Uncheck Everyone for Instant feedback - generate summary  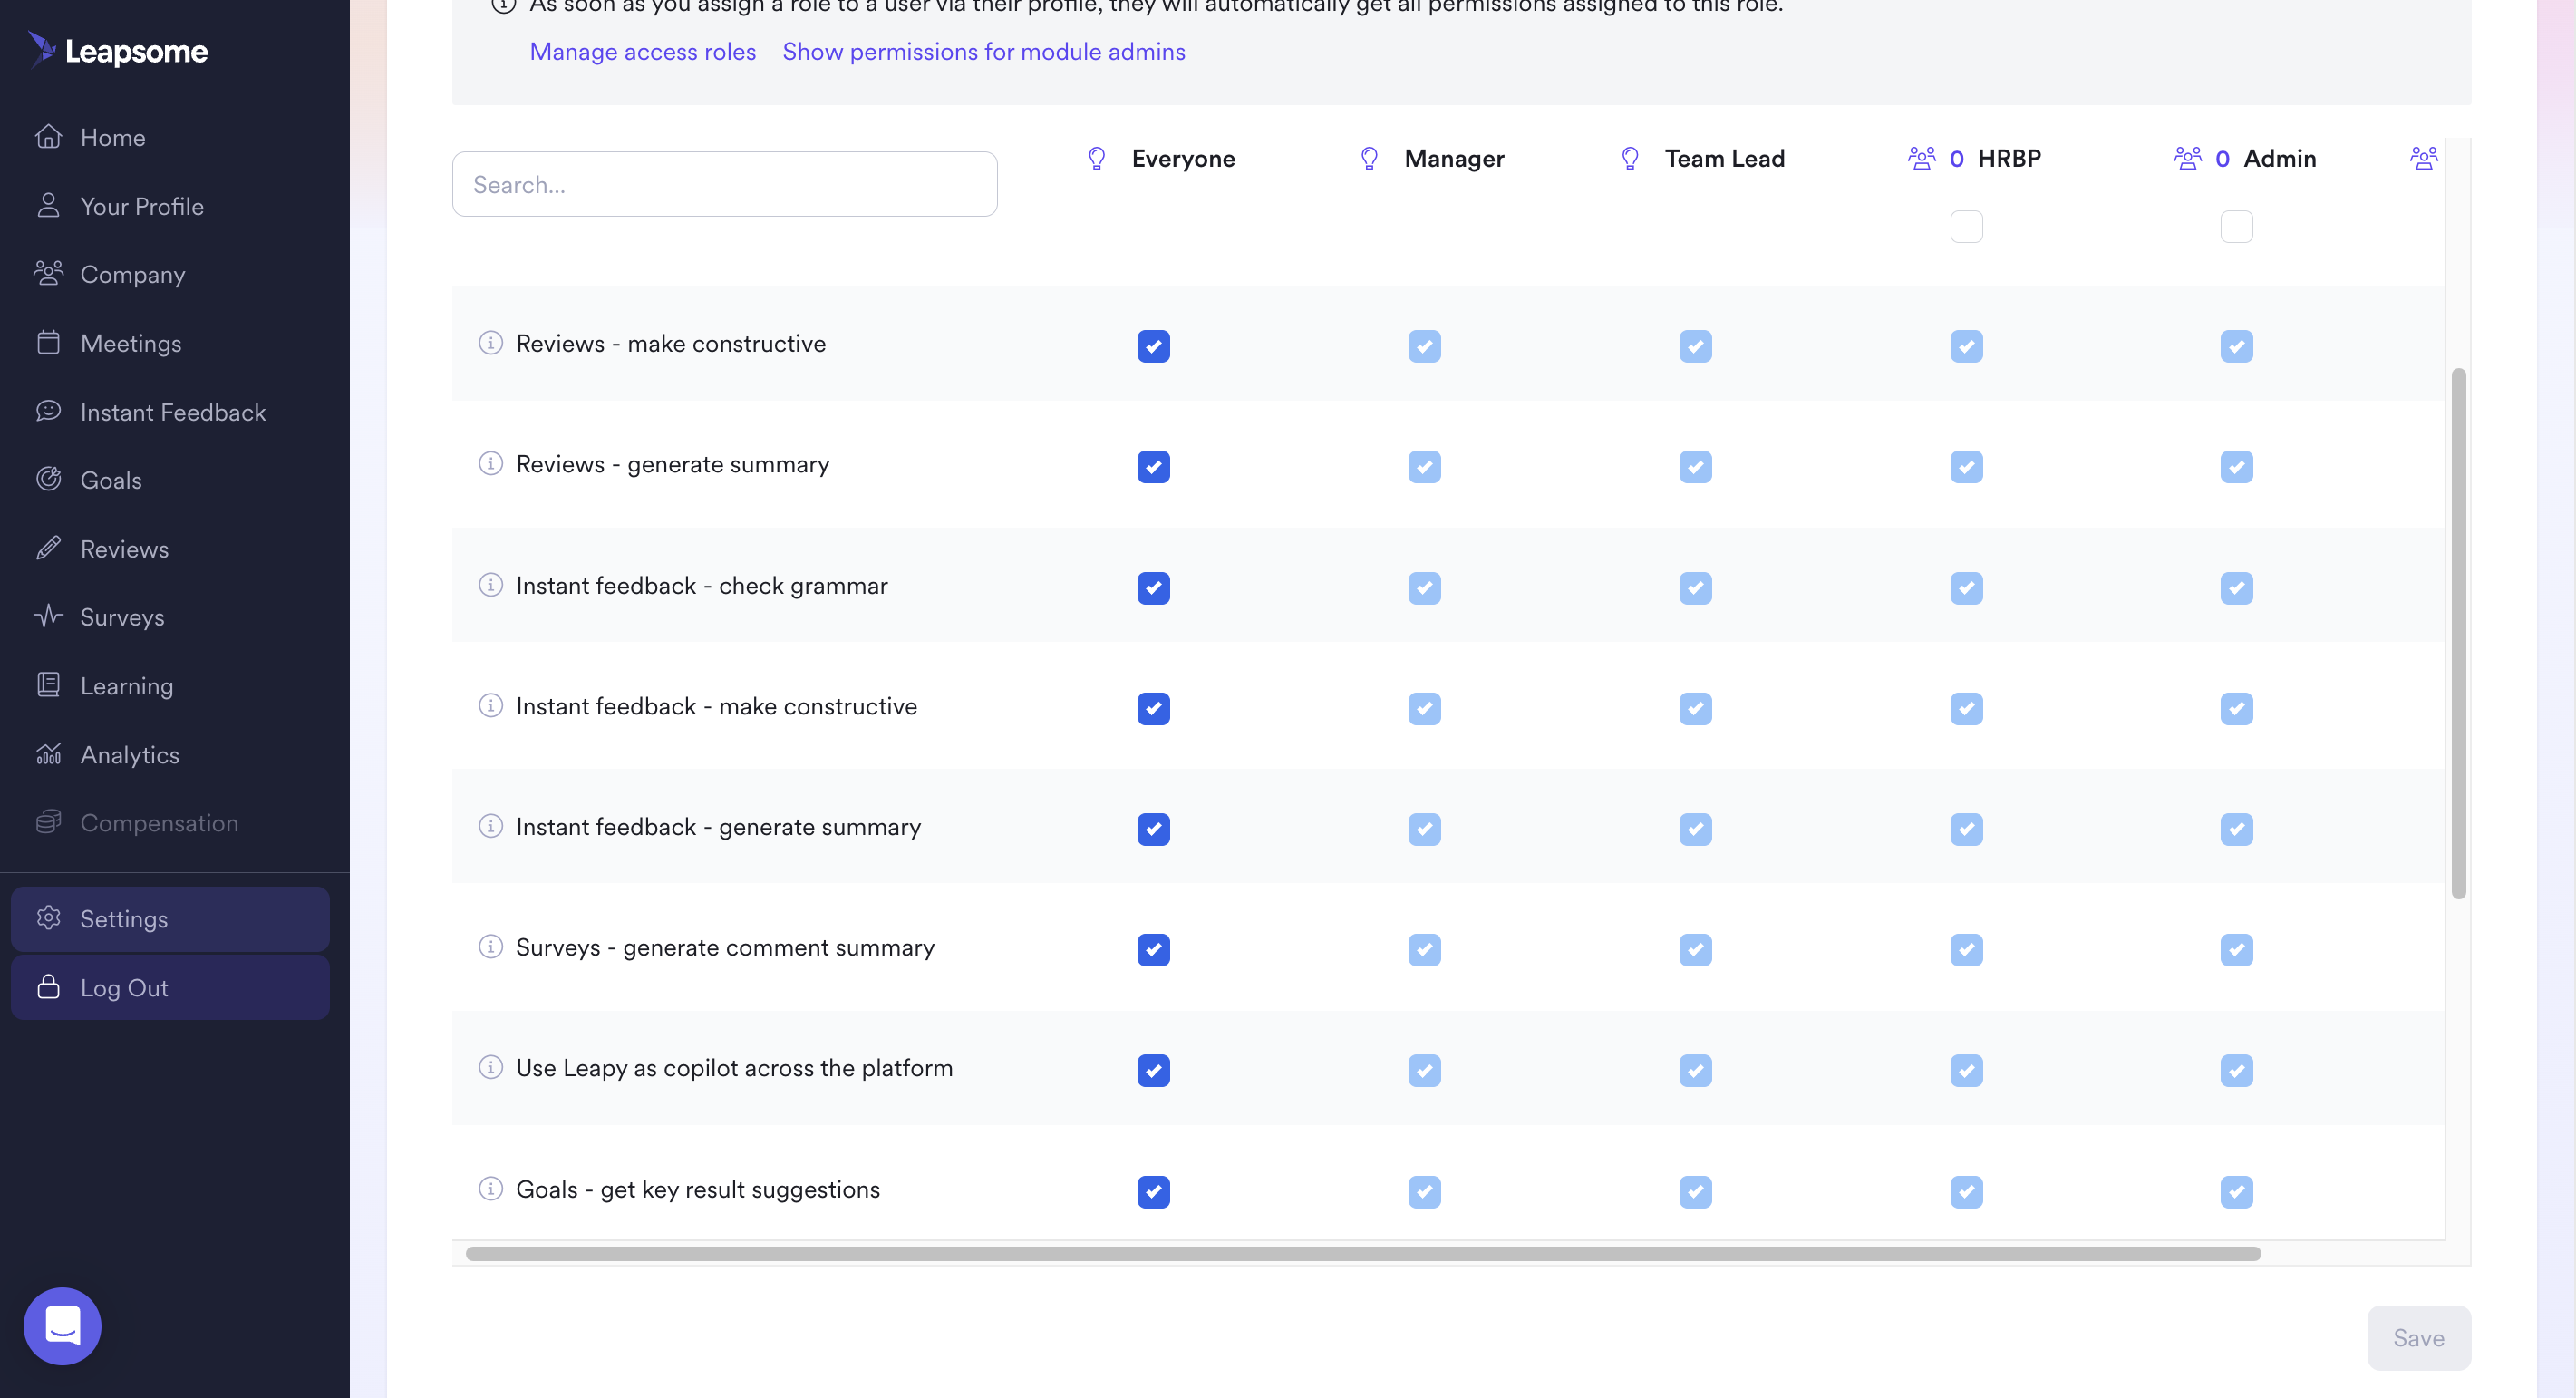pos(1153,829)
